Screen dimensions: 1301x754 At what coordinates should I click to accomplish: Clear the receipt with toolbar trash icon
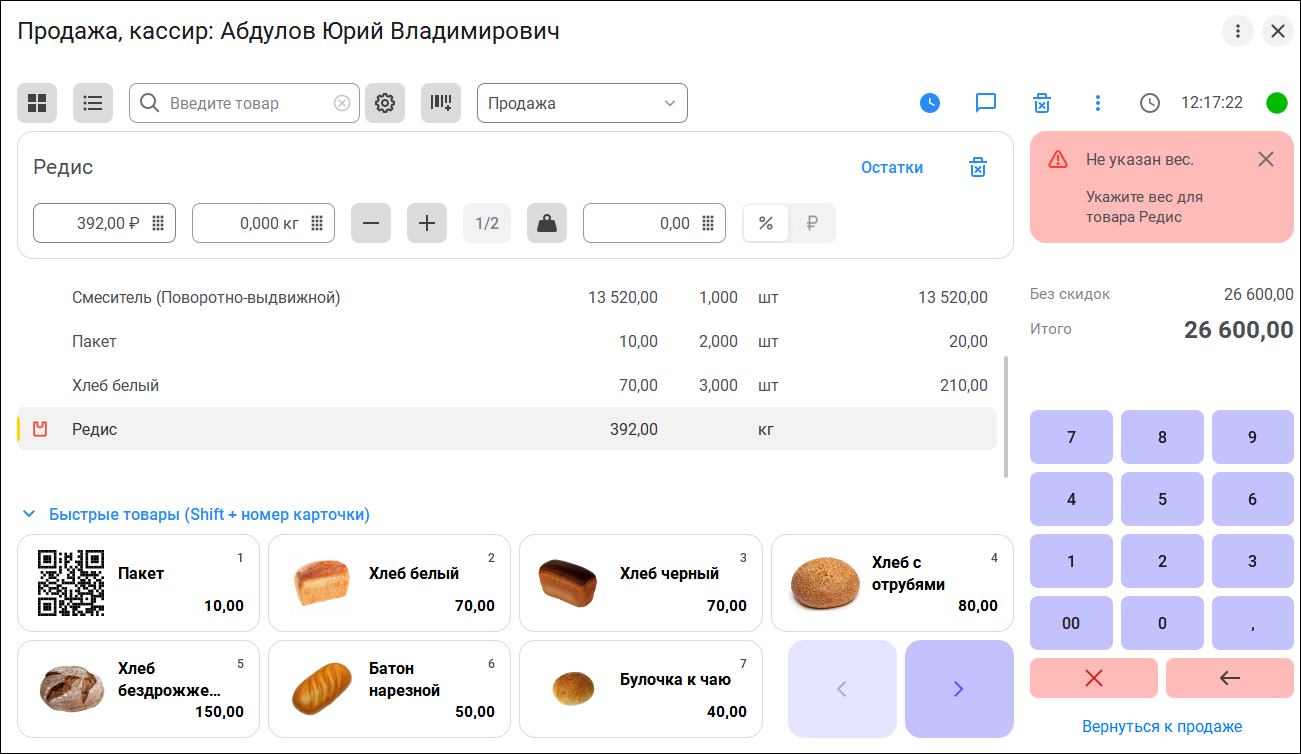[x=1042, y=103]
